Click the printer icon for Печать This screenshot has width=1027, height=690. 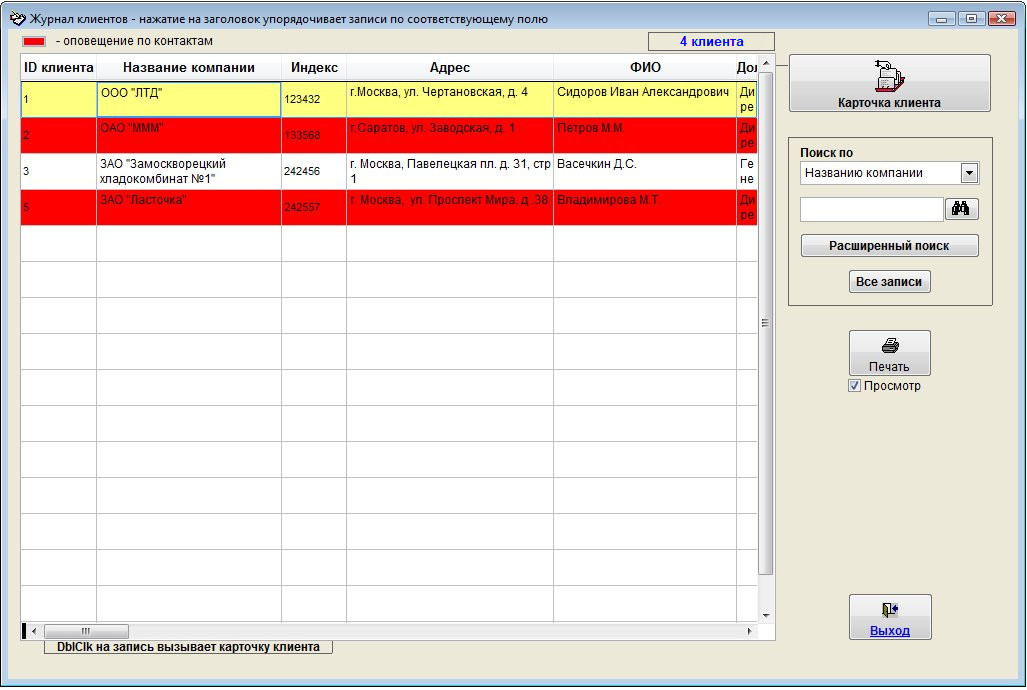(x=889, y=346)
